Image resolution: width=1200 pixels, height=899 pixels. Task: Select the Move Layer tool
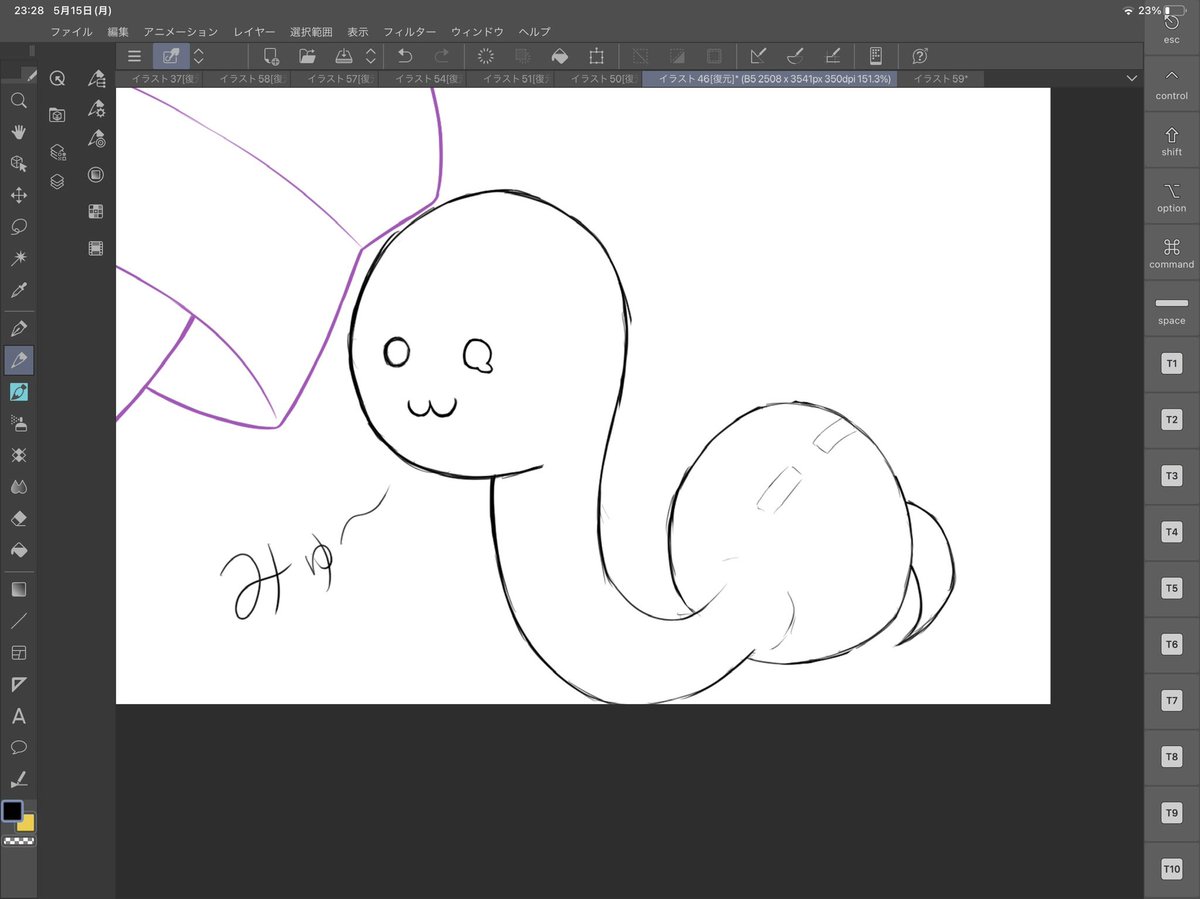tap(18, 195)
